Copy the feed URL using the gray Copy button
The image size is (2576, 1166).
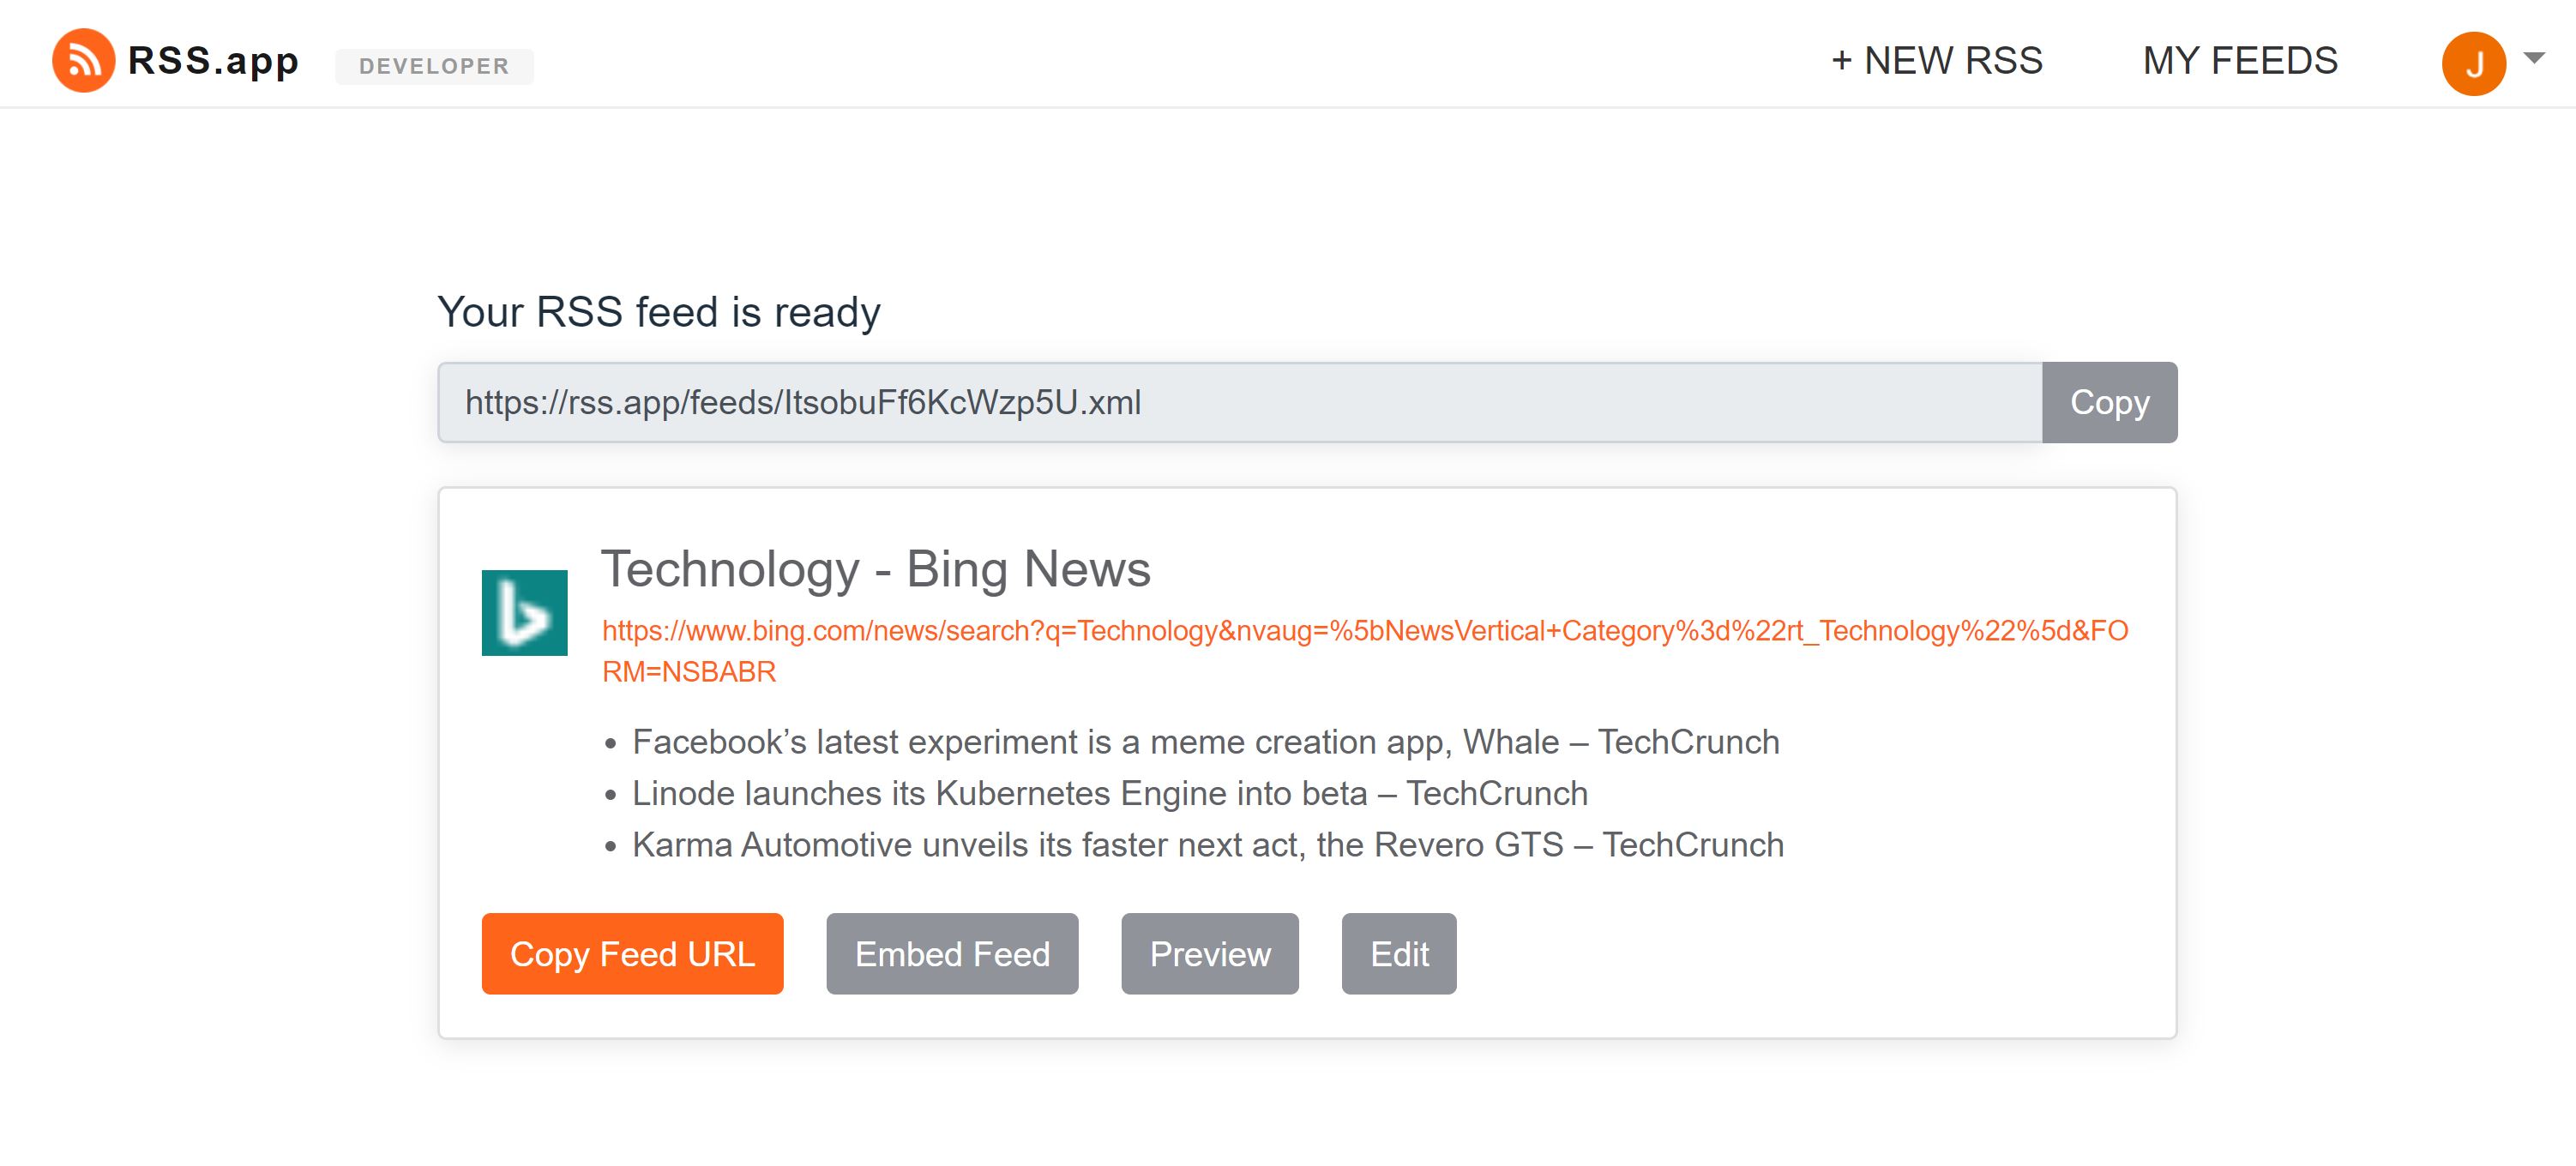(2108, 403)
